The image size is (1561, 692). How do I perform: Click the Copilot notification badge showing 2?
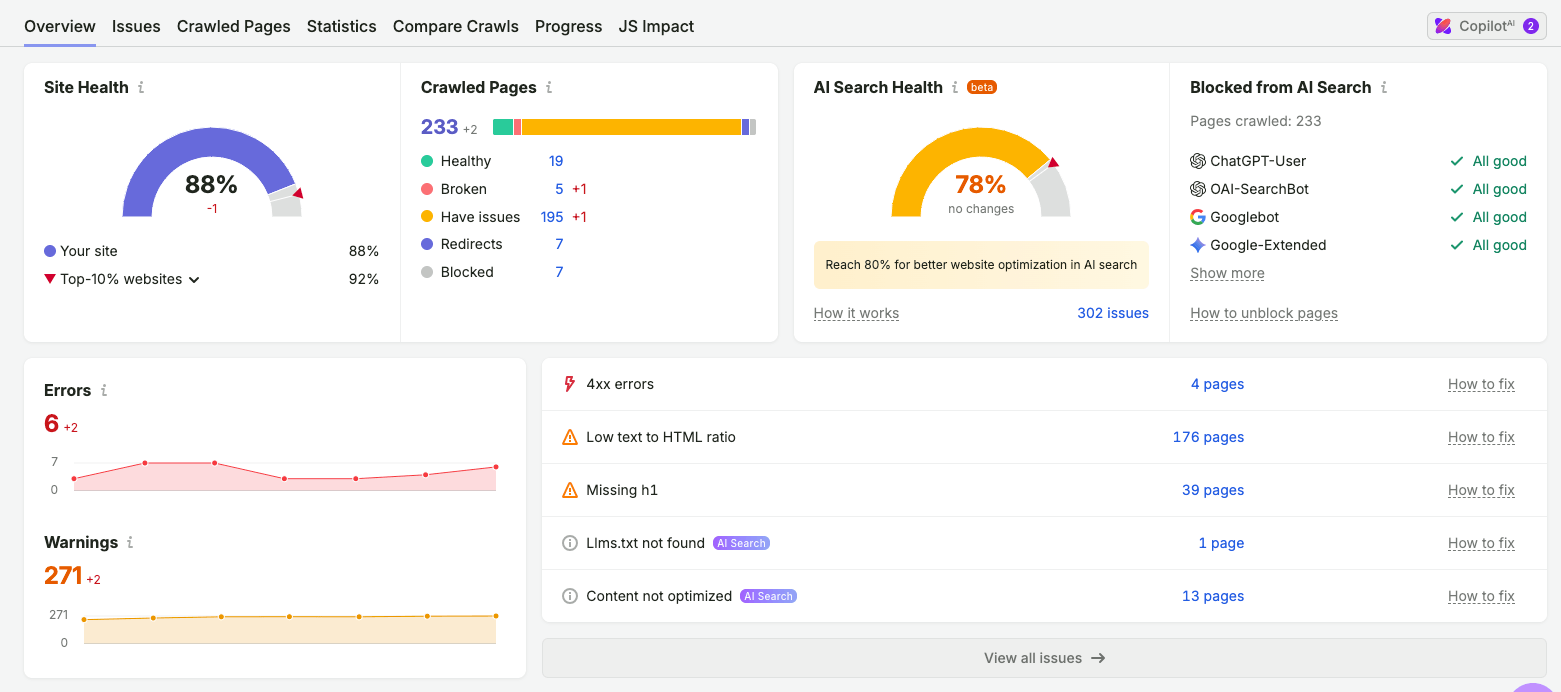(x=1531, y=26)
